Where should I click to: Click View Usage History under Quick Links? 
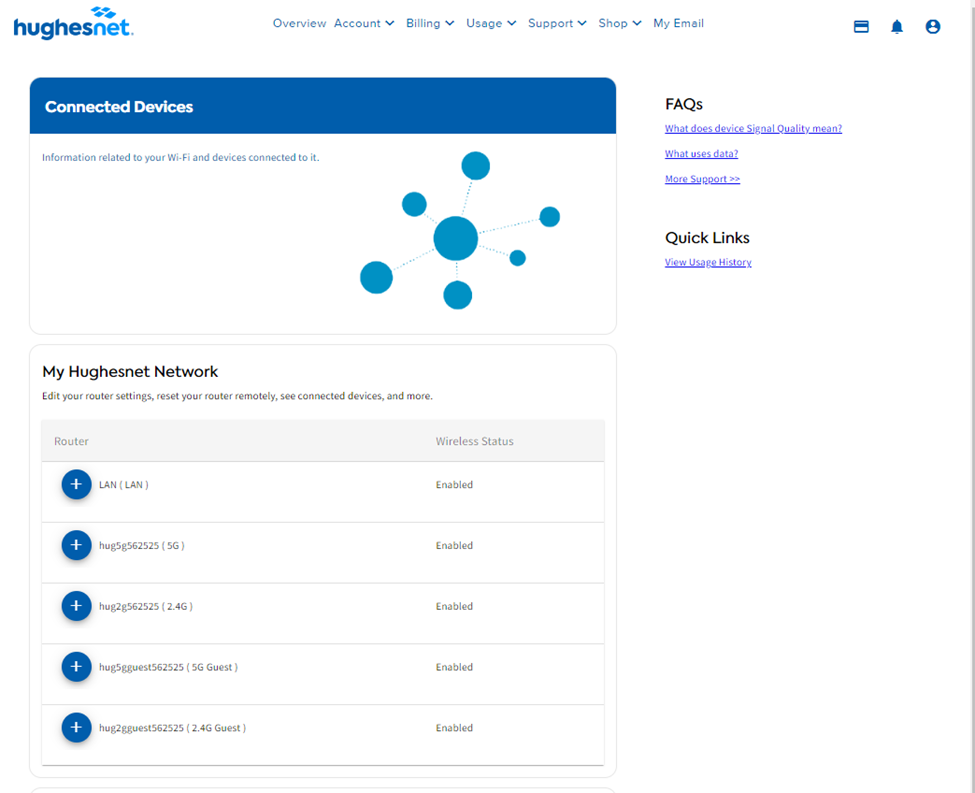708,262
